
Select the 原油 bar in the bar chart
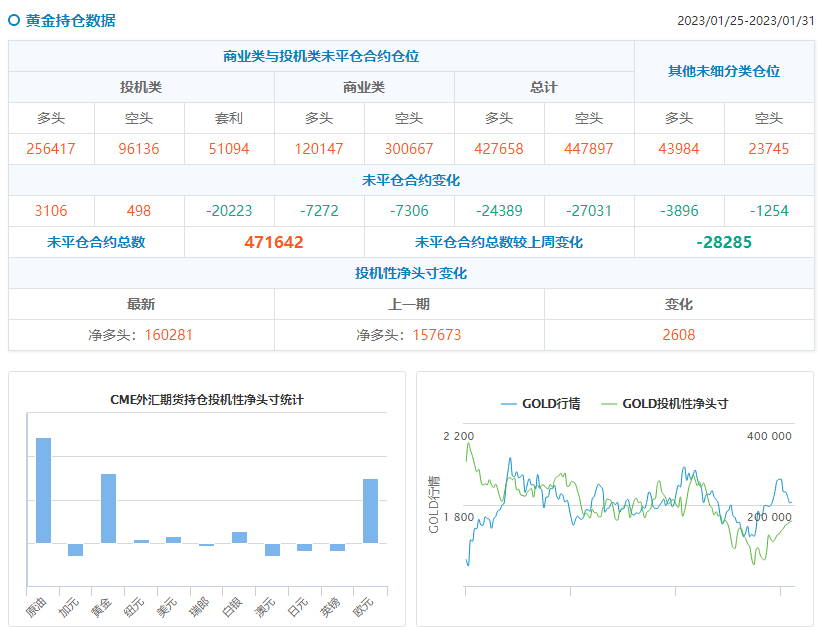coord(43,490)
